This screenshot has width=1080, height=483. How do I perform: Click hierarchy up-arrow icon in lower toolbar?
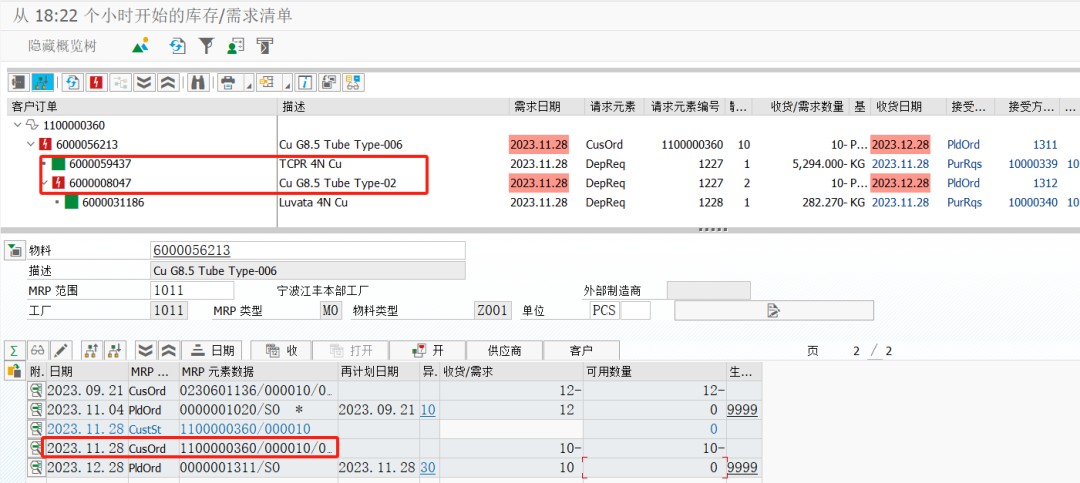91,350
